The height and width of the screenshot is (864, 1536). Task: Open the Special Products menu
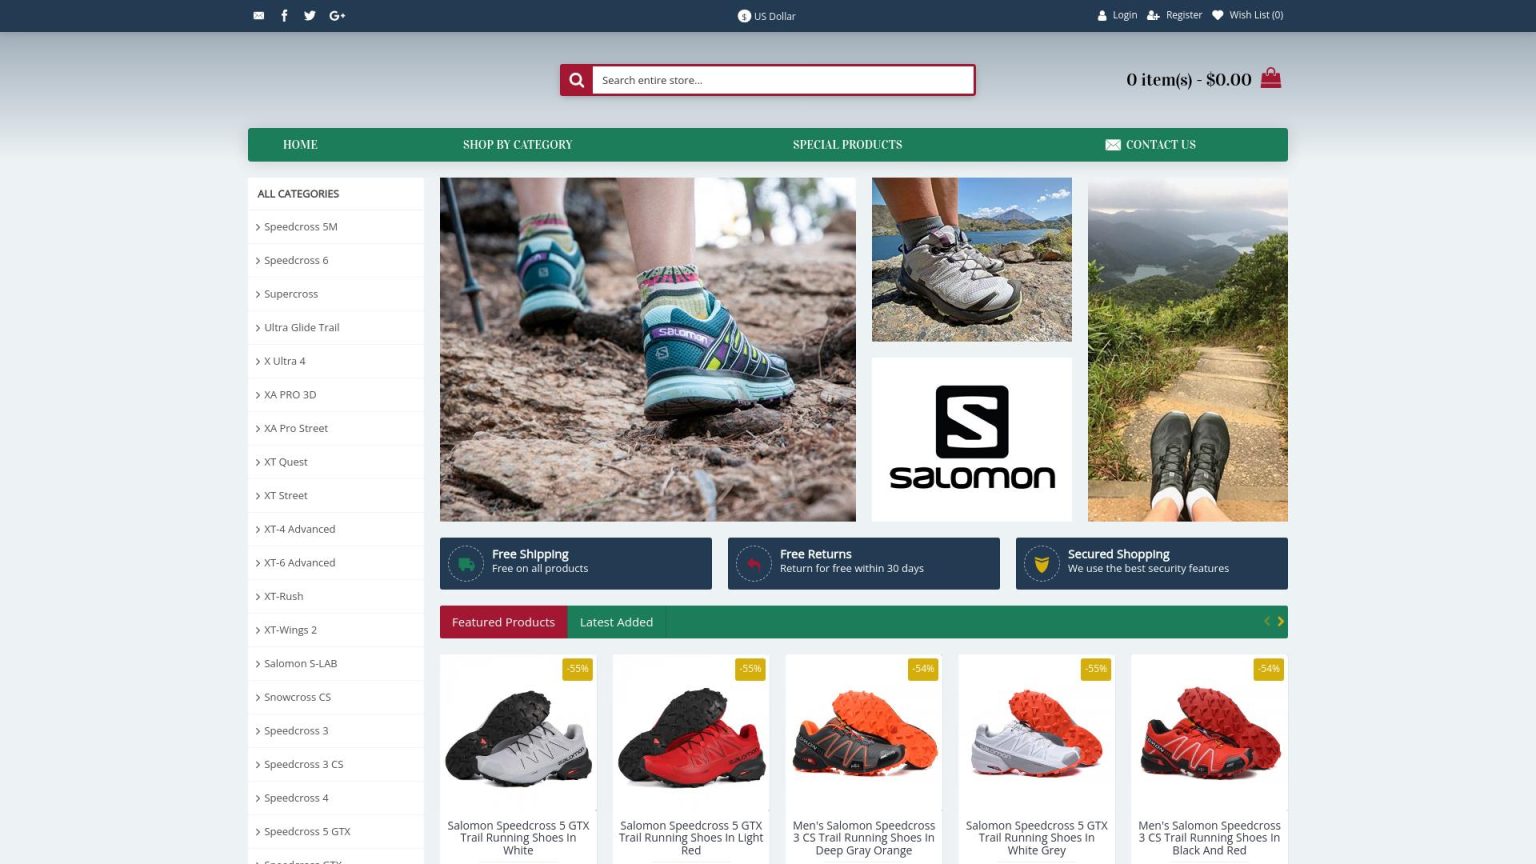847,145
